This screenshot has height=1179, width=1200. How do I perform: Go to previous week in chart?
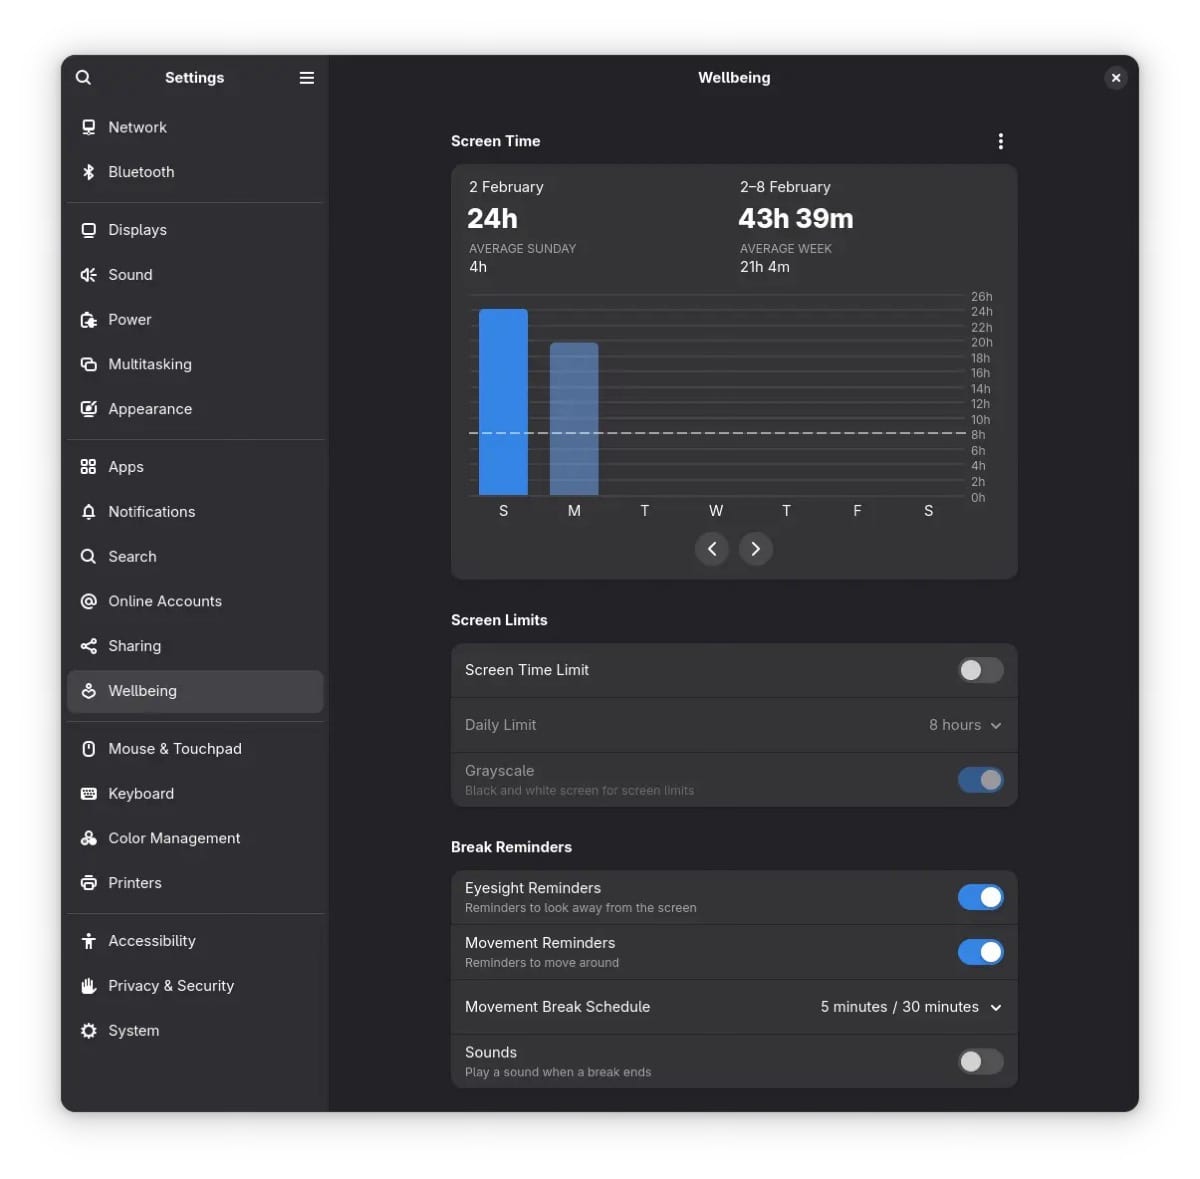point(712,549)
